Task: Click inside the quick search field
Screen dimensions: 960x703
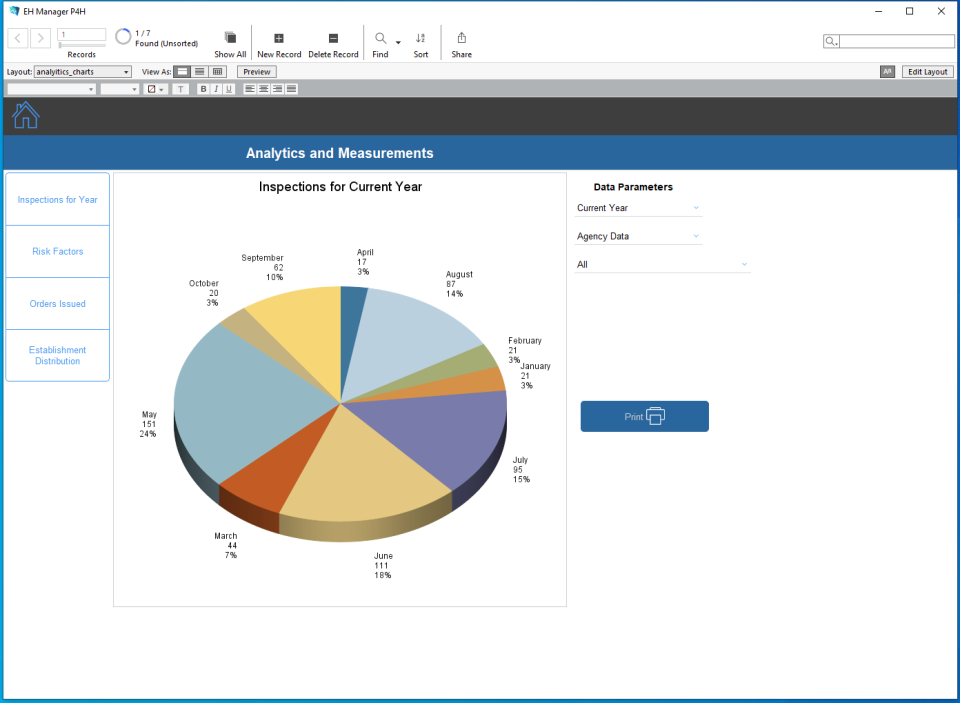Action: click(895, 41)
